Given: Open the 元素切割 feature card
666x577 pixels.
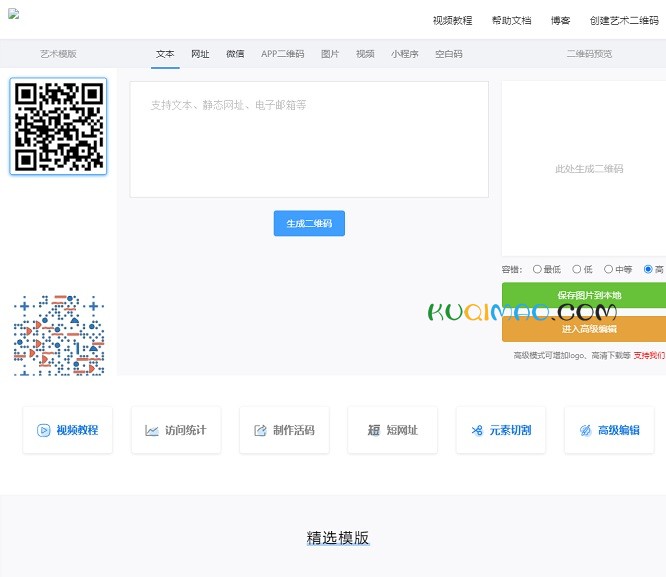Looking at the screenshot, I should point(501,430).
